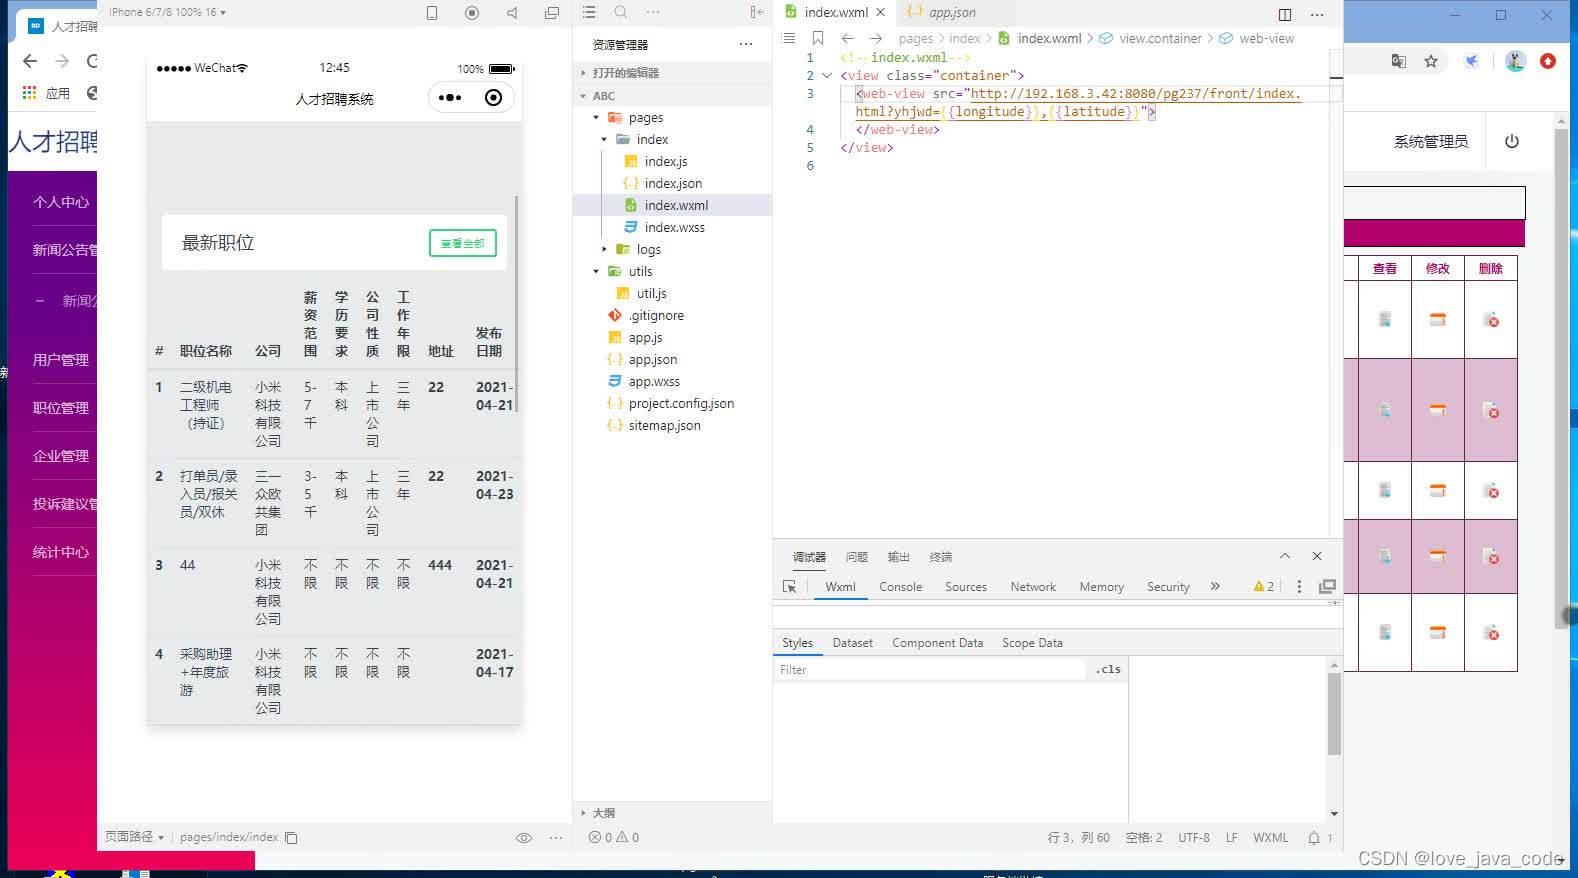
Task: Copy the page path icon
Action: click(x=291, y=838)
